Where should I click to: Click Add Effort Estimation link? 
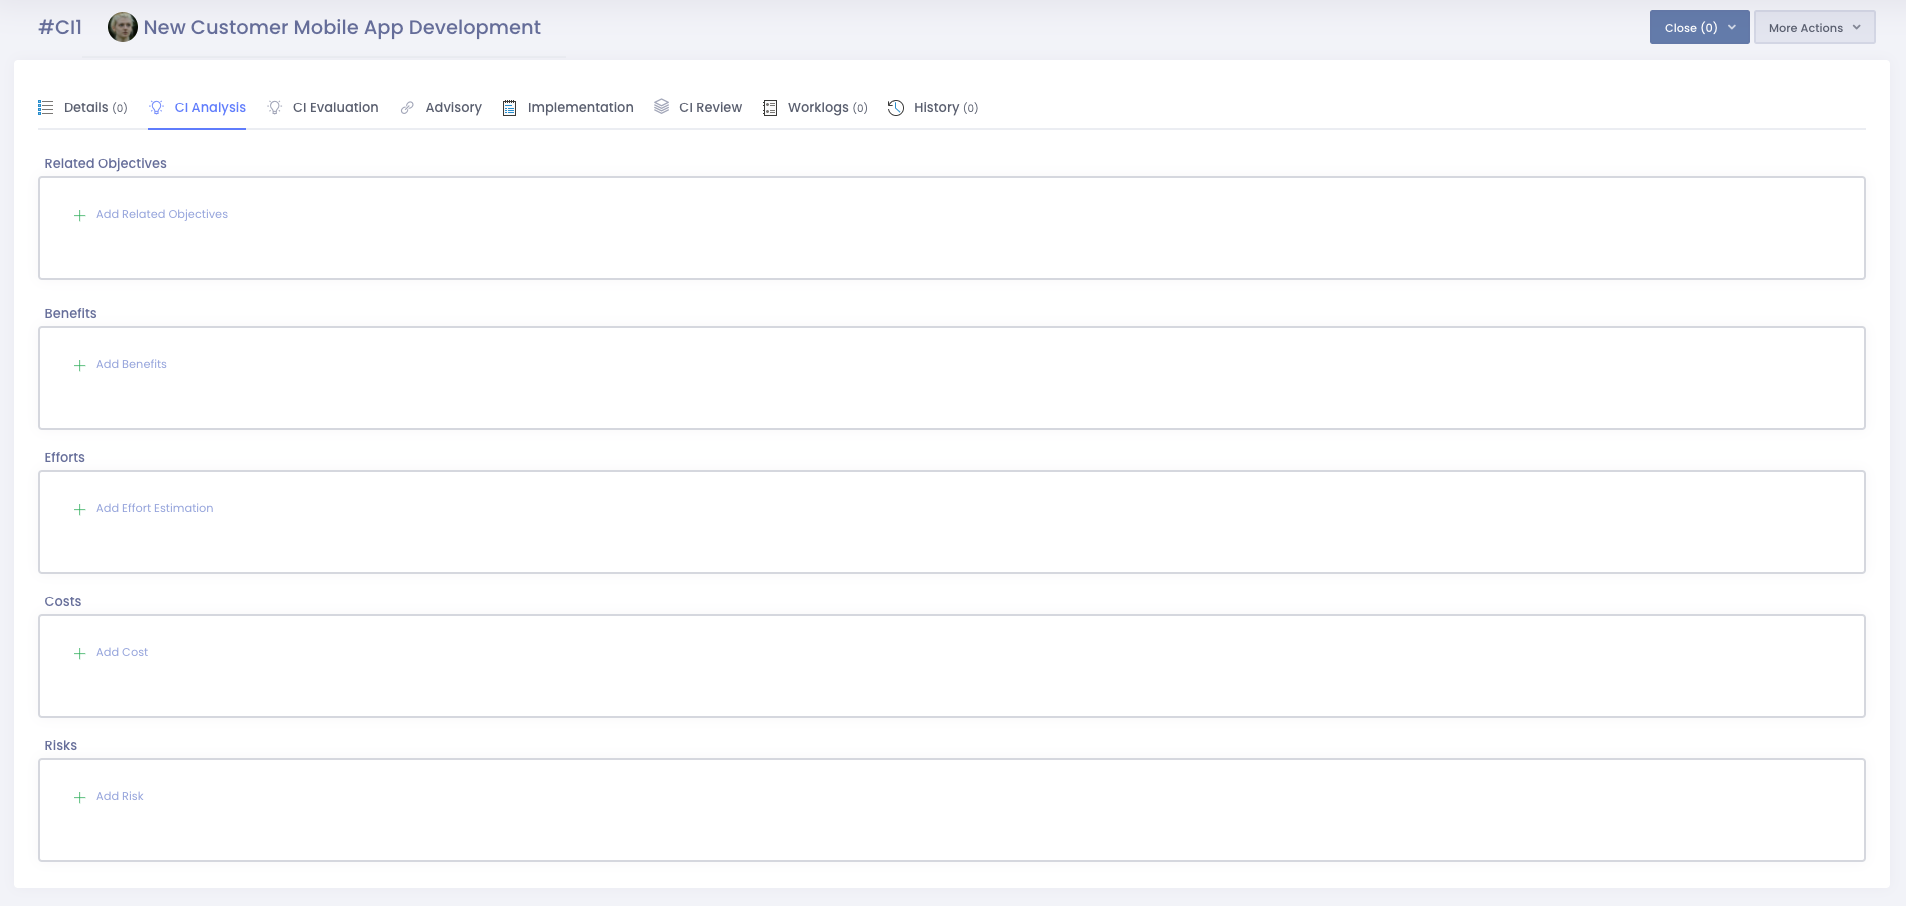point(154,509)
